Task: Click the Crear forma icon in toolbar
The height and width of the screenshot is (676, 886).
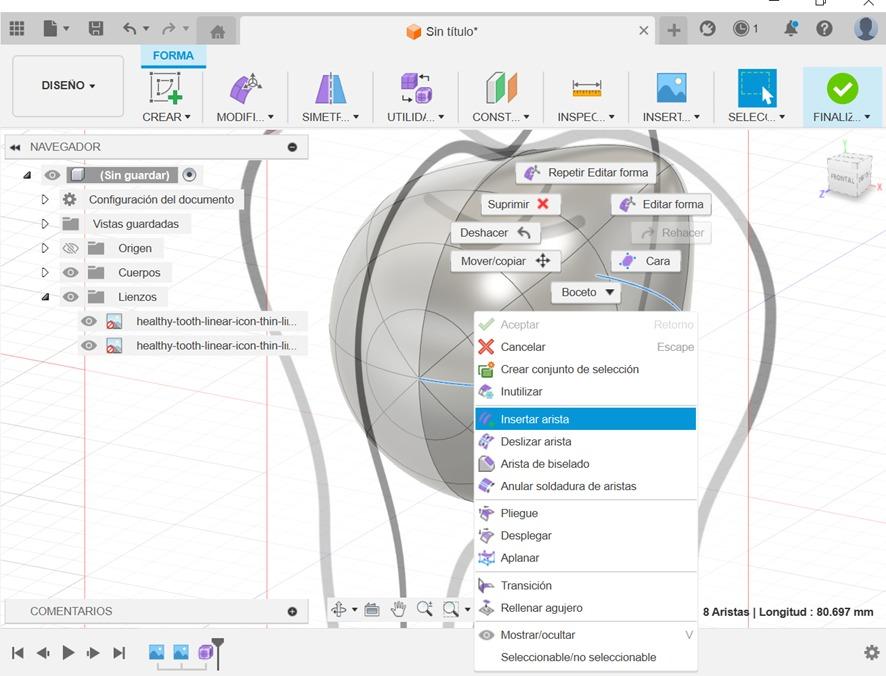Action: click(166, 88)
